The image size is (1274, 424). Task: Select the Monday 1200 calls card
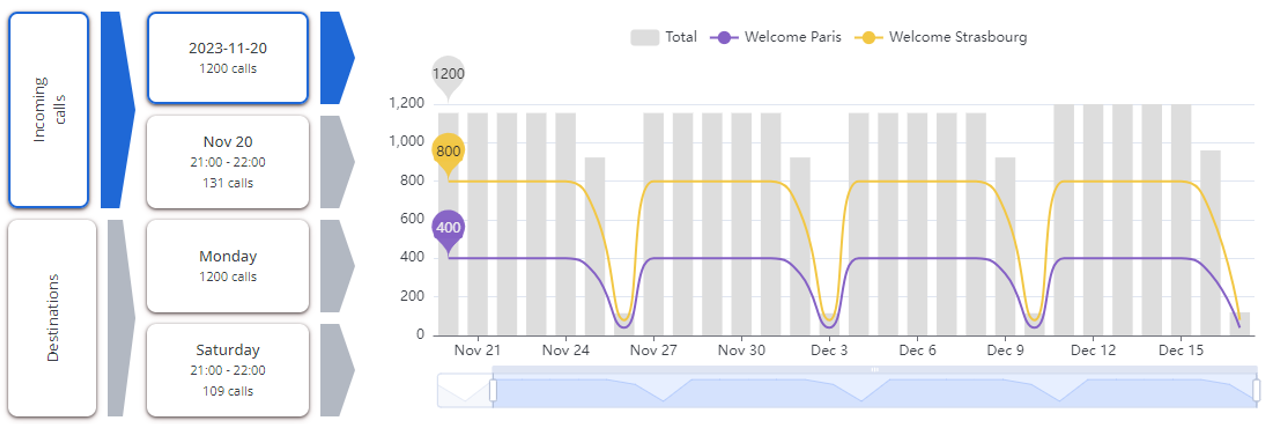(227, 266)
